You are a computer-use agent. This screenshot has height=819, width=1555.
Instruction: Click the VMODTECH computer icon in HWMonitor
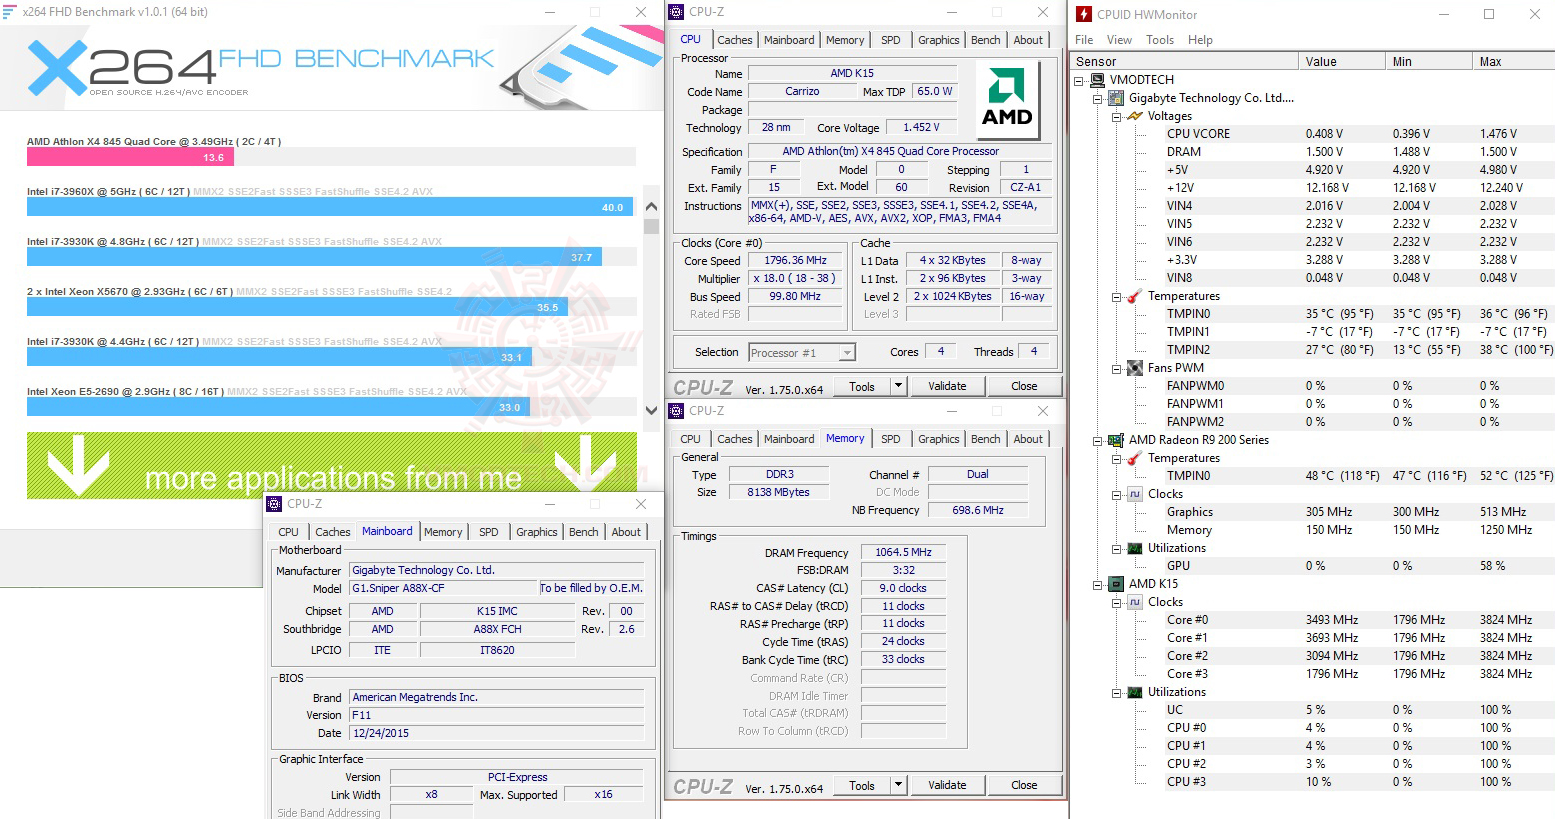tap(1097, 80)
